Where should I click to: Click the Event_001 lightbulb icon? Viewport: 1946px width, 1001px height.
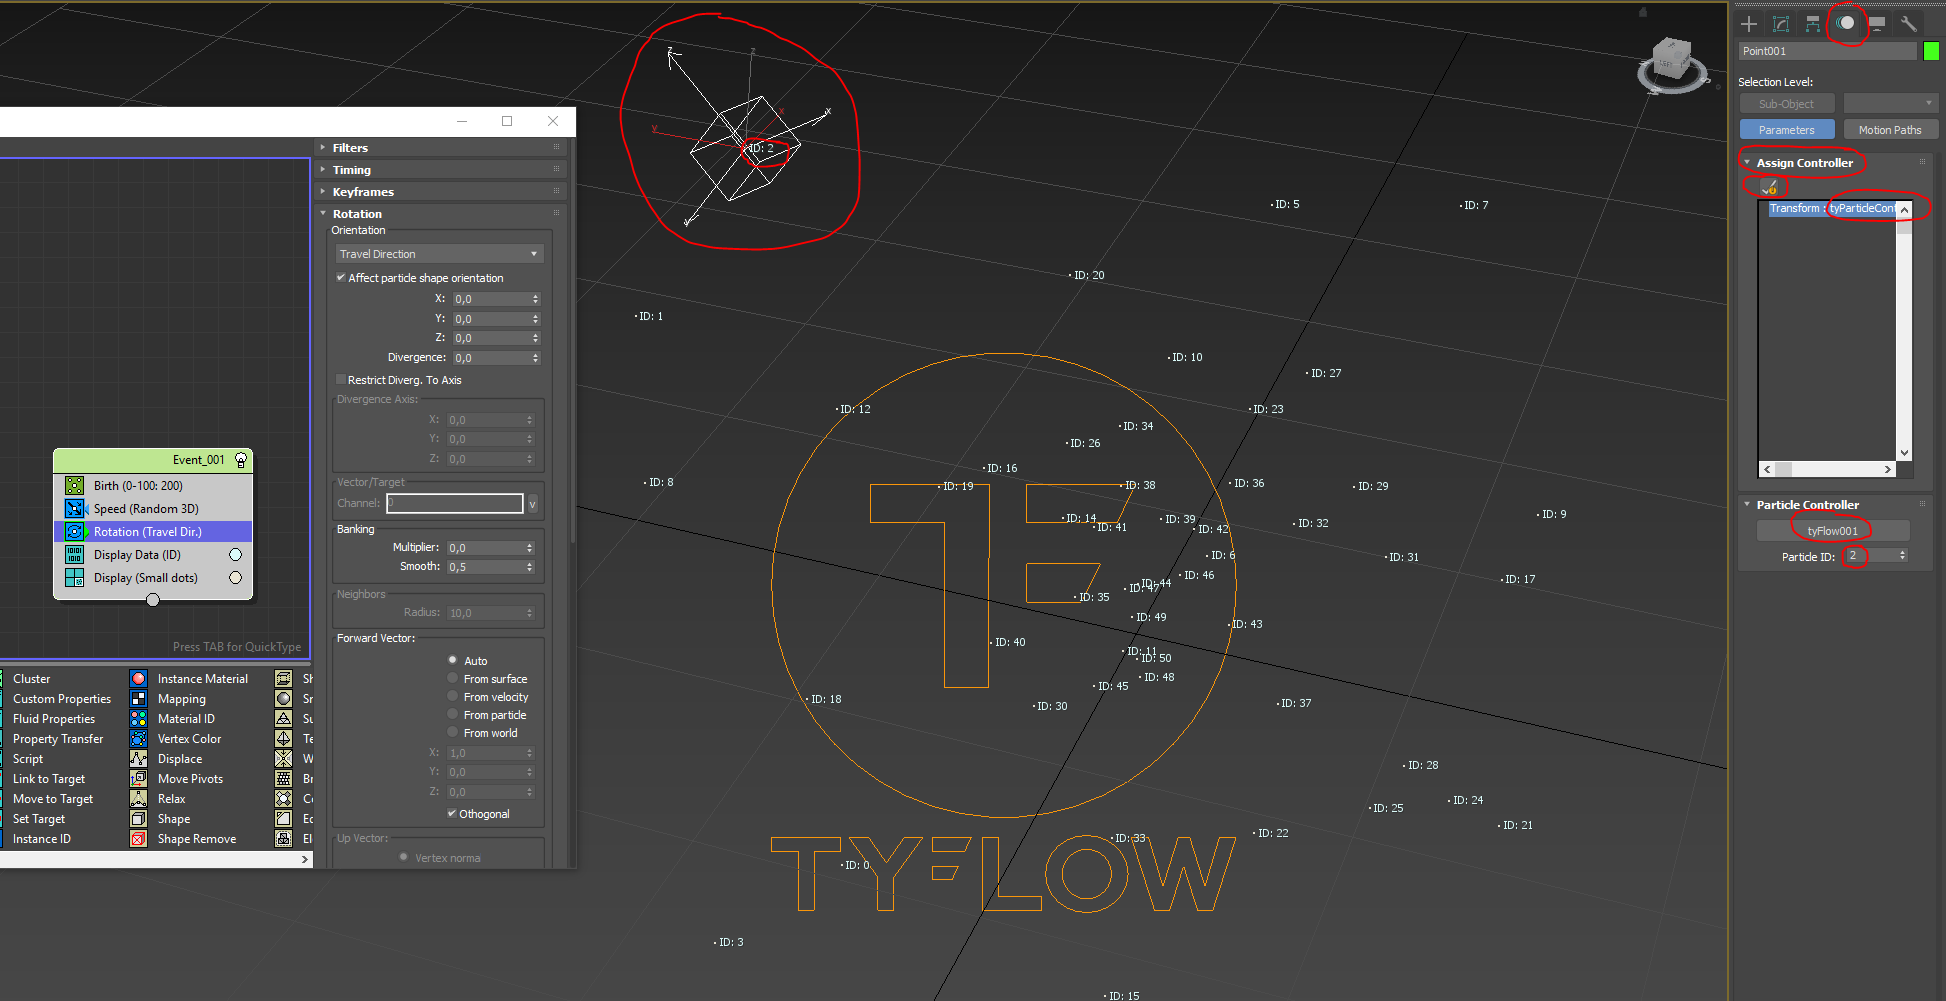241,460
